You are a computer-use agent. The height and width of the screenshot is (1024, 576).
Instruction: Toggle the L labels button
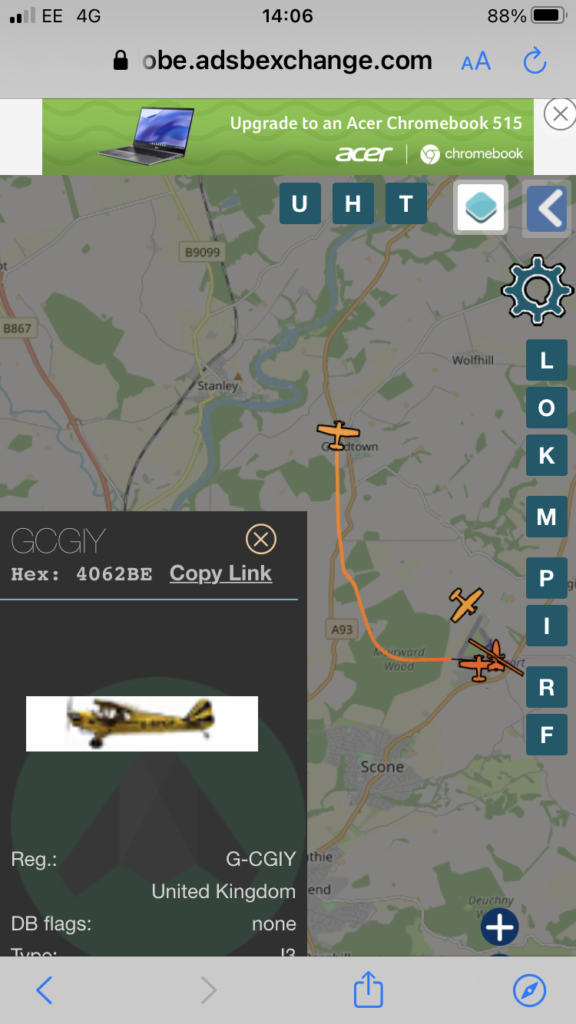(546, 360)
